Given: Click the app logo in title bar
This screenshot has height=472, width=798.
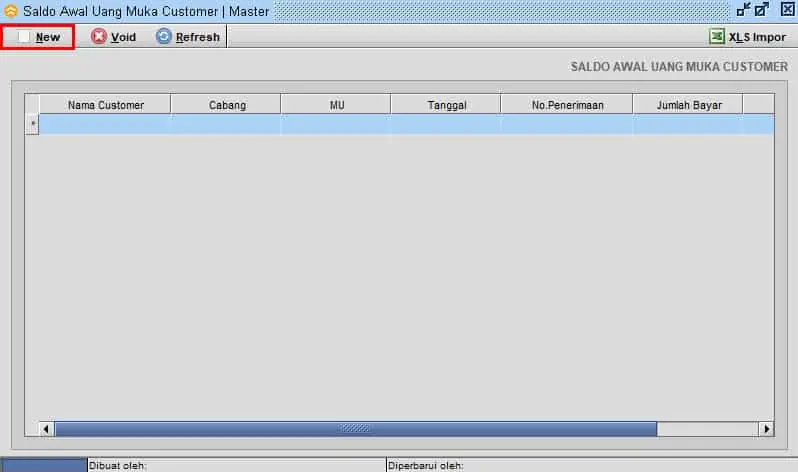Looking at the screenshot, I should (x=11, y=11).
